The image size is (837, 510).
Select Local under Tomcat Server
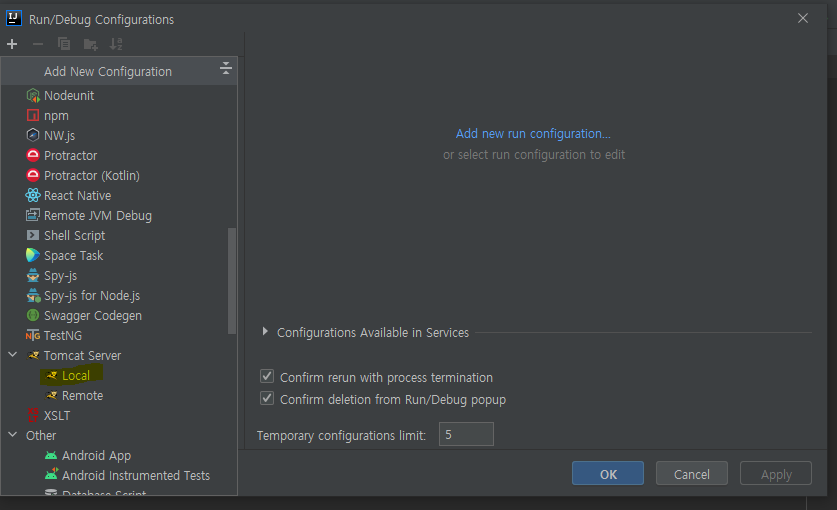(75, 375)
